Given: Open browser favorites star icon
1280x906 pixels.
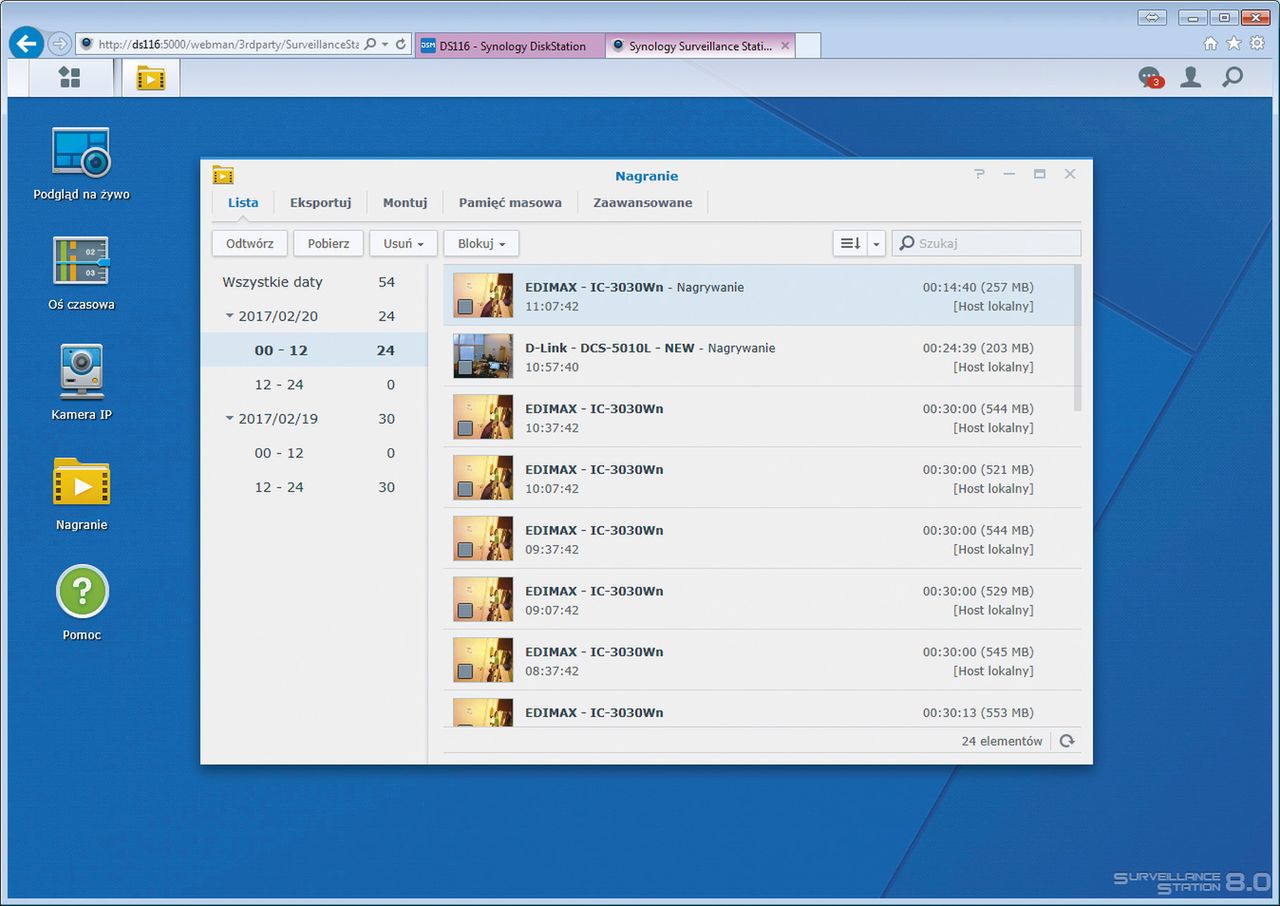Looking at the screenshot, I should [x=1234, y=44].
